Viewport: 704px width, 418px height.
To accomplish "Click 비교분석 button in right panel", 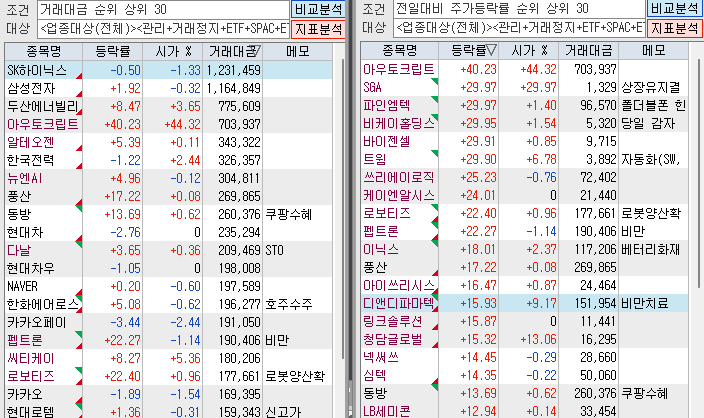I will (674, 9).
